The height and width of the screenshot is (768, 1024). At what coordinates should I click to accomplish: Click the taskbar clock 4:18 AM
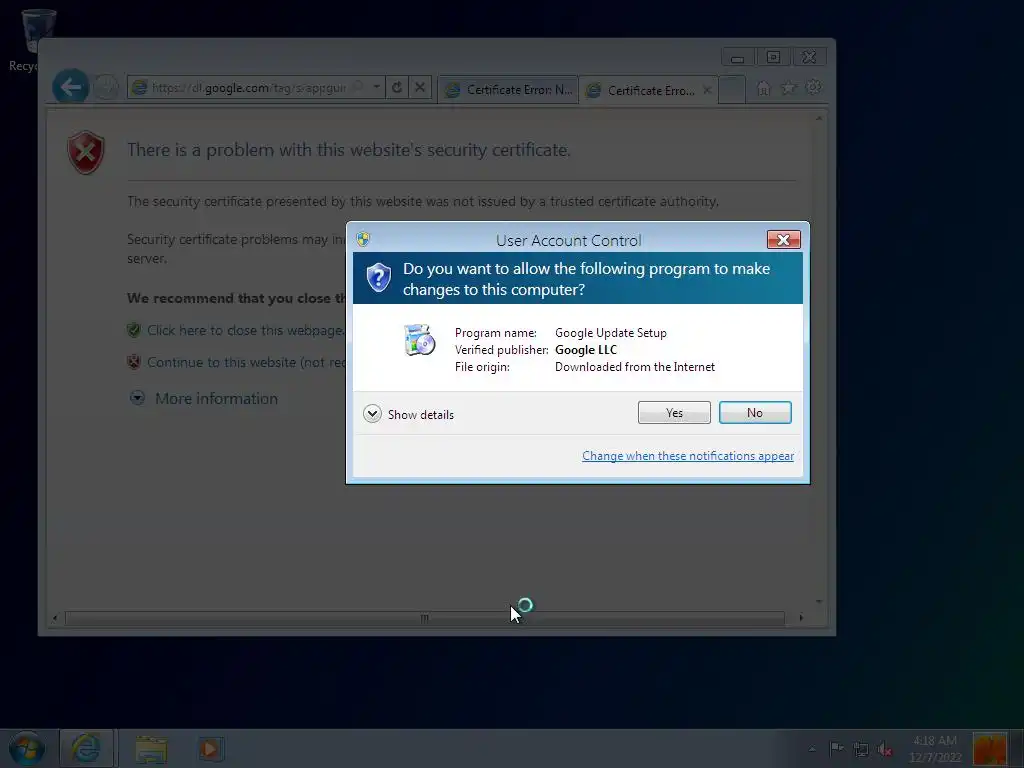coord(935,748)
